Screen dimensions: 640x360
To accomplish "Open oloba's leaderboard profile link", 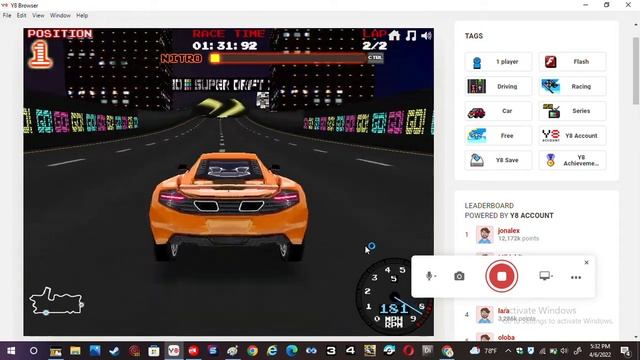I will click(506, 338).
